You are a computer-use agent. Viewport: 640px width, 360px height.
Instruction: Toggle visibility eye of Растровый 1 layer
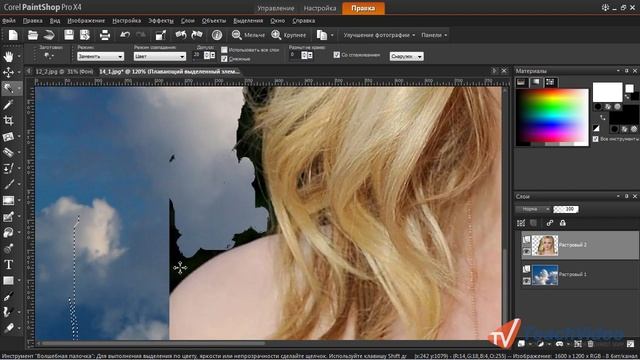tap(527, 281)
